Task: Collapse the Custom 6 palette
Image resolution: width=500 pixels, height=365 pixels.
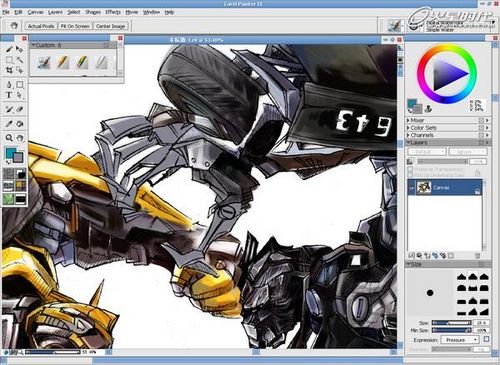Action: [33, 45]
